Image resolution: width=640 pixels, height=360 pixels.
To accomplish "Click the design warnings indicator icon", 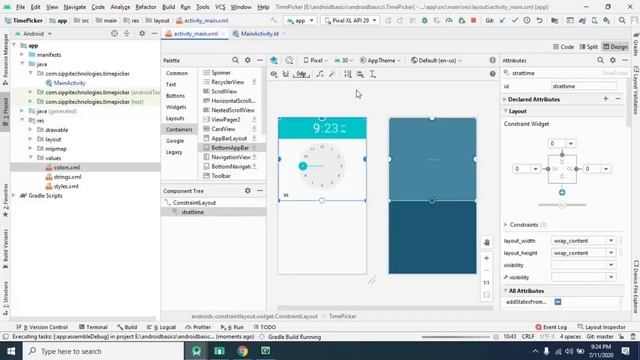I will pyautogui.click(x=493, y=60).
